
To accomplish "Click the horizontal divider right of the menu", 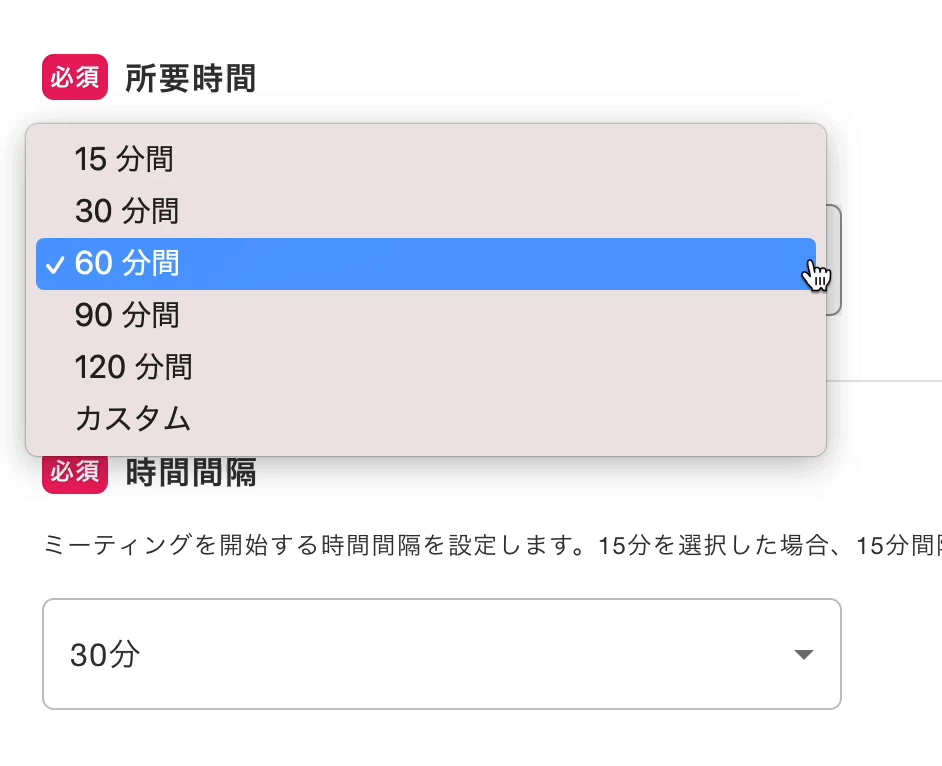I will [885, 381].
